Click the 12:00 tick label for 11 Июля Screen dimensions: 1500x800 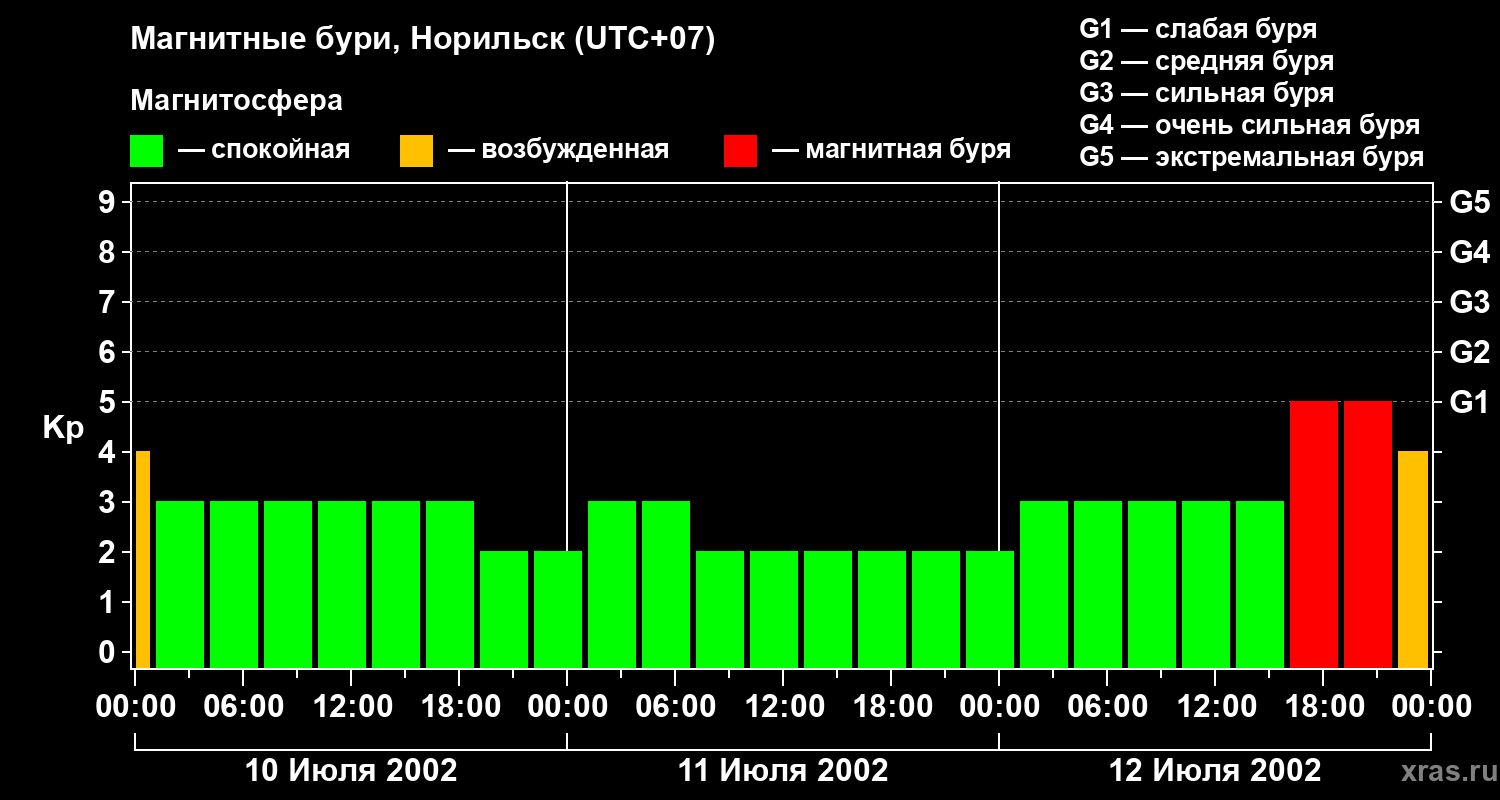tap(783, 707)
